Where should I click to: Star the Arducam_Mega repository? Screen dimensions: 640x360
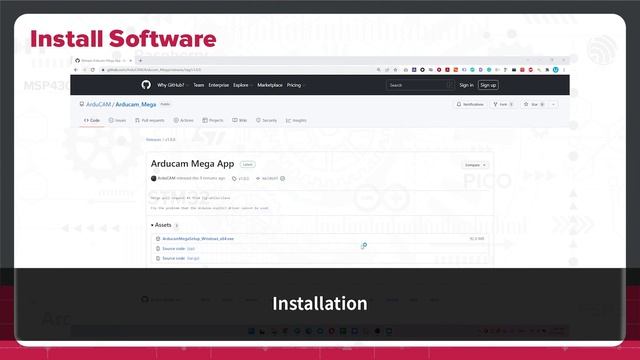(x=534, y=104)
